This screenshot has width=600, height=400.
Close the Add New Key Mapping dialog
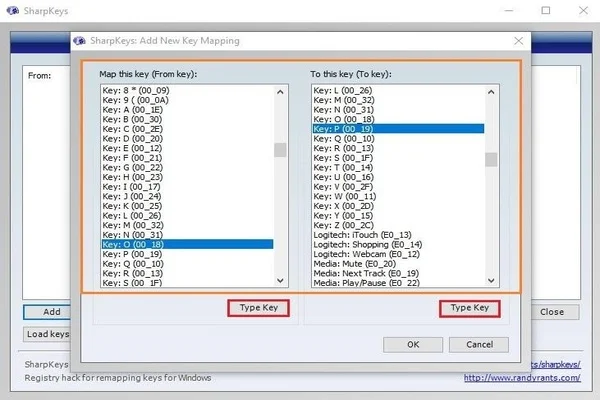(x=518, y=41)
